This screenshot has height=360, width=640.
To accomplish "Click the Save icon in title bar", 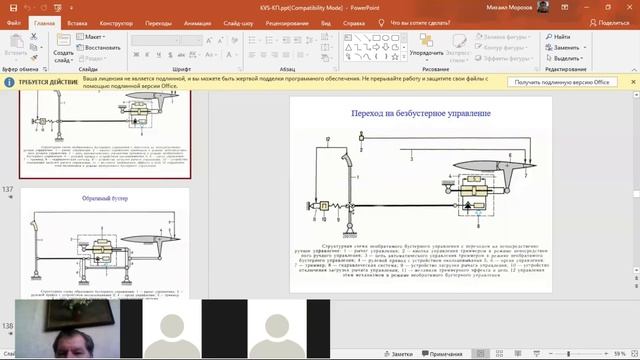I will coord(13,8).
